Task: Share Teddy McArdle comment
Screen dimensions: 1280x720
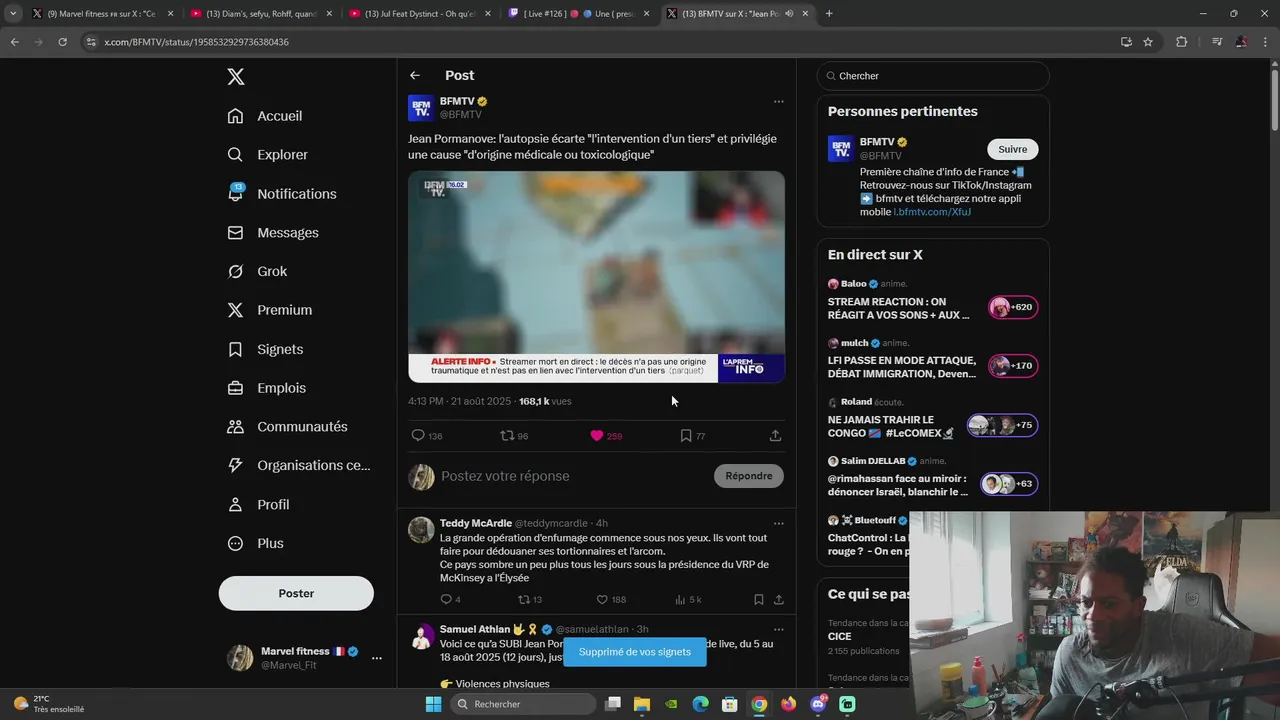Action: coord(778,600)
